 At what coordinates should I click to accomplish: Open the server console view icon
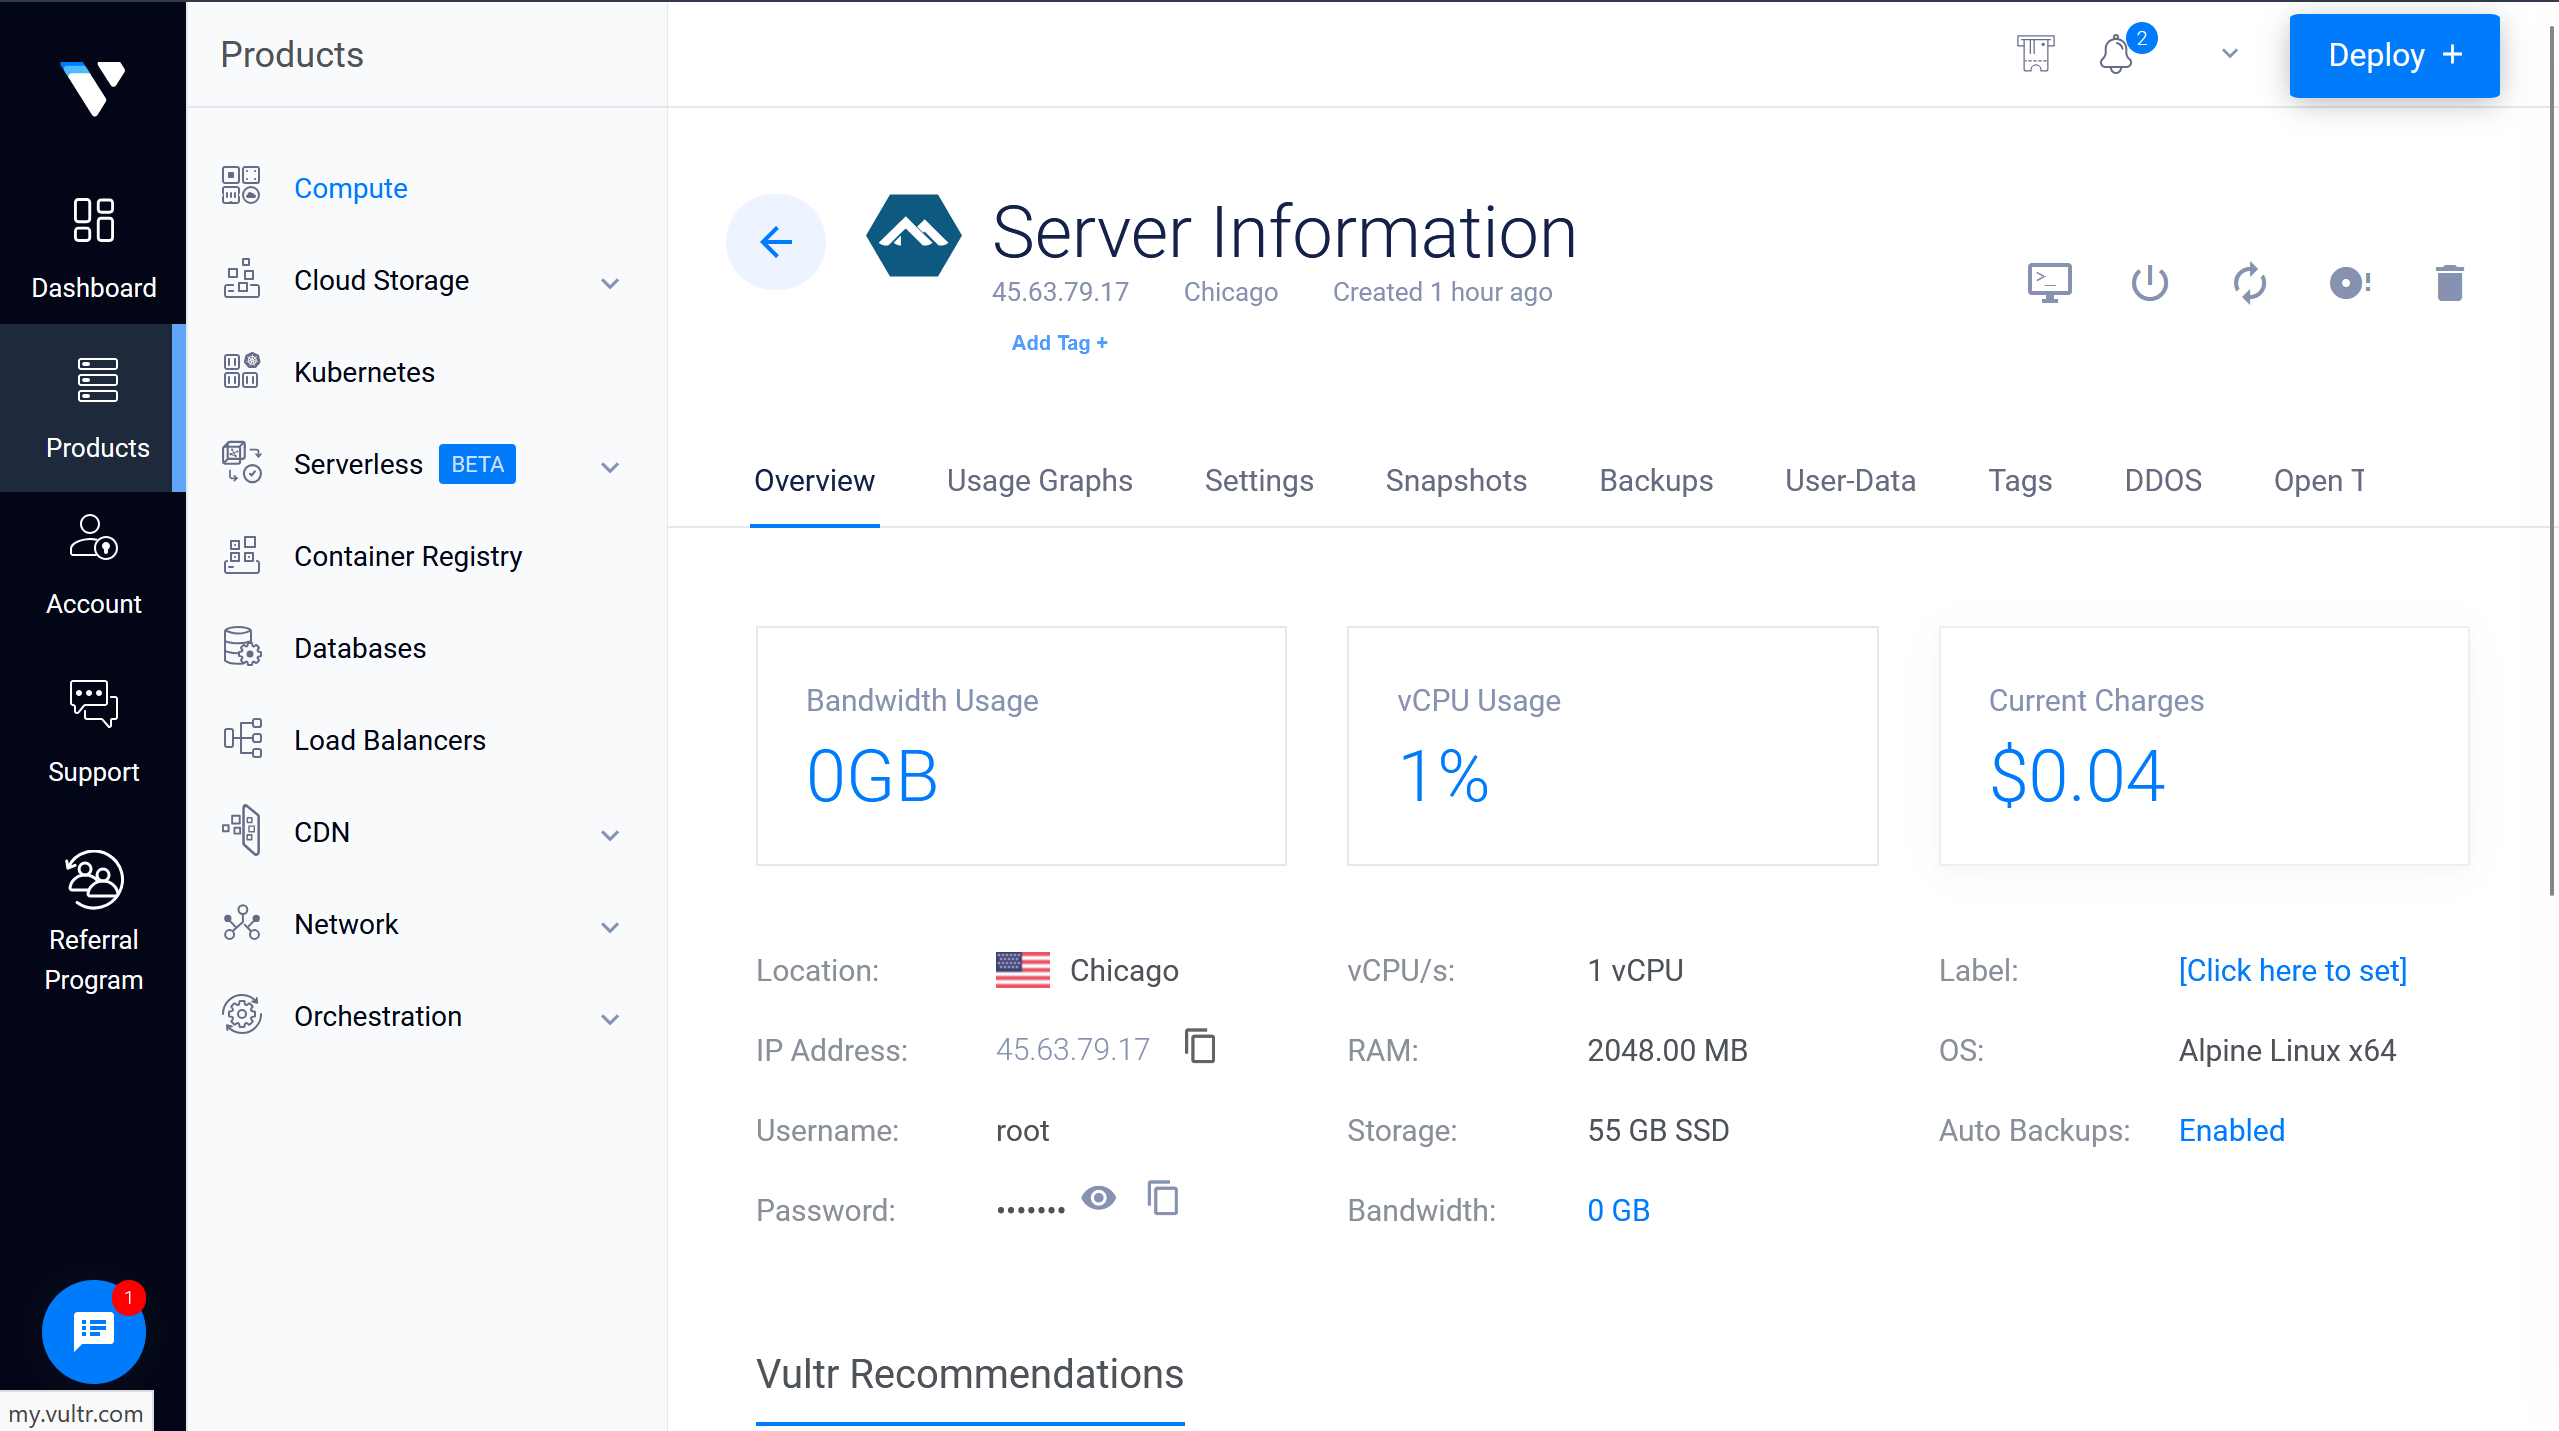point(2049,283)
